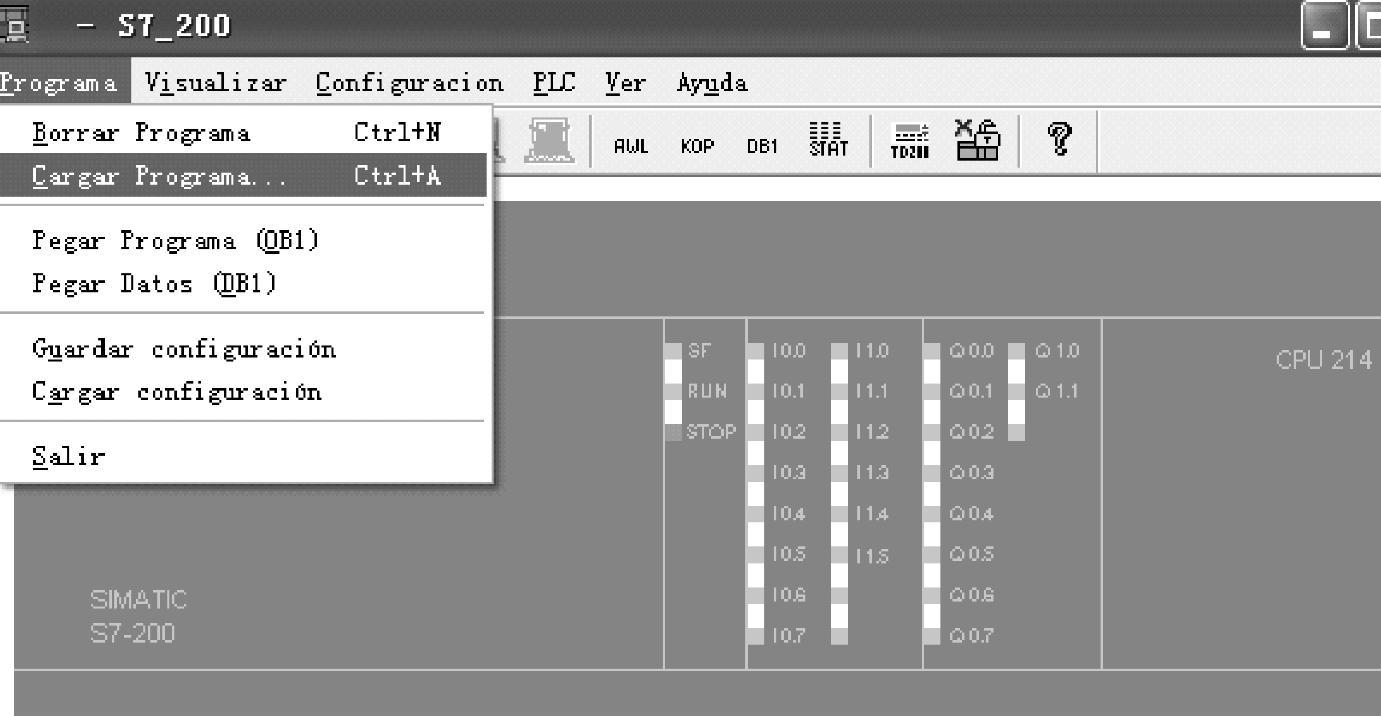
Task: Choose Salir to exit
Action: [x=68, y=457]
